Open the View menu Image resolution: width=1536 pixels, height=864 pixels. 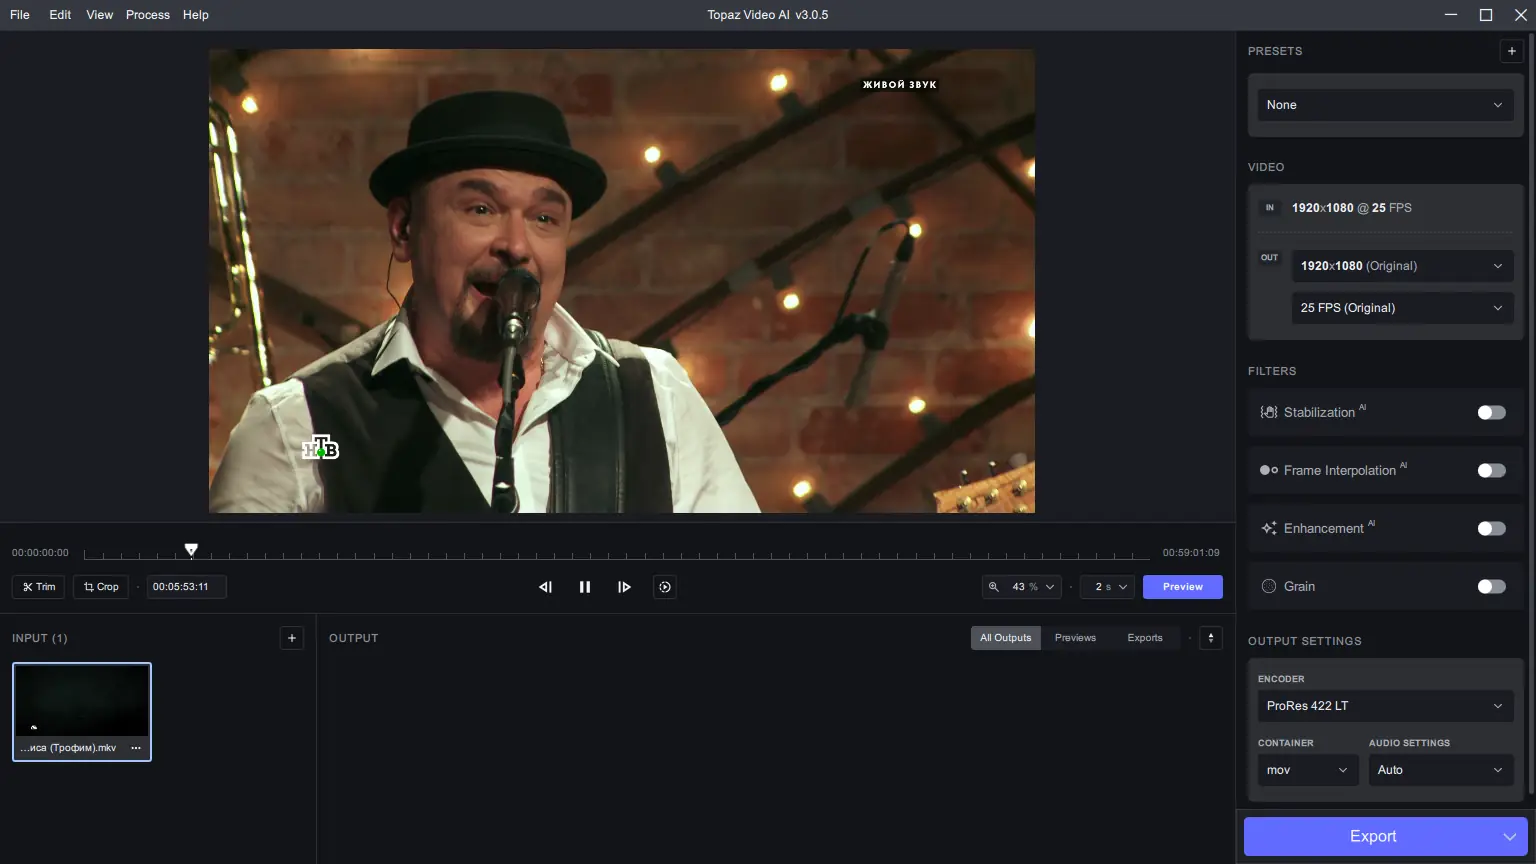click(x=100, y=15)
